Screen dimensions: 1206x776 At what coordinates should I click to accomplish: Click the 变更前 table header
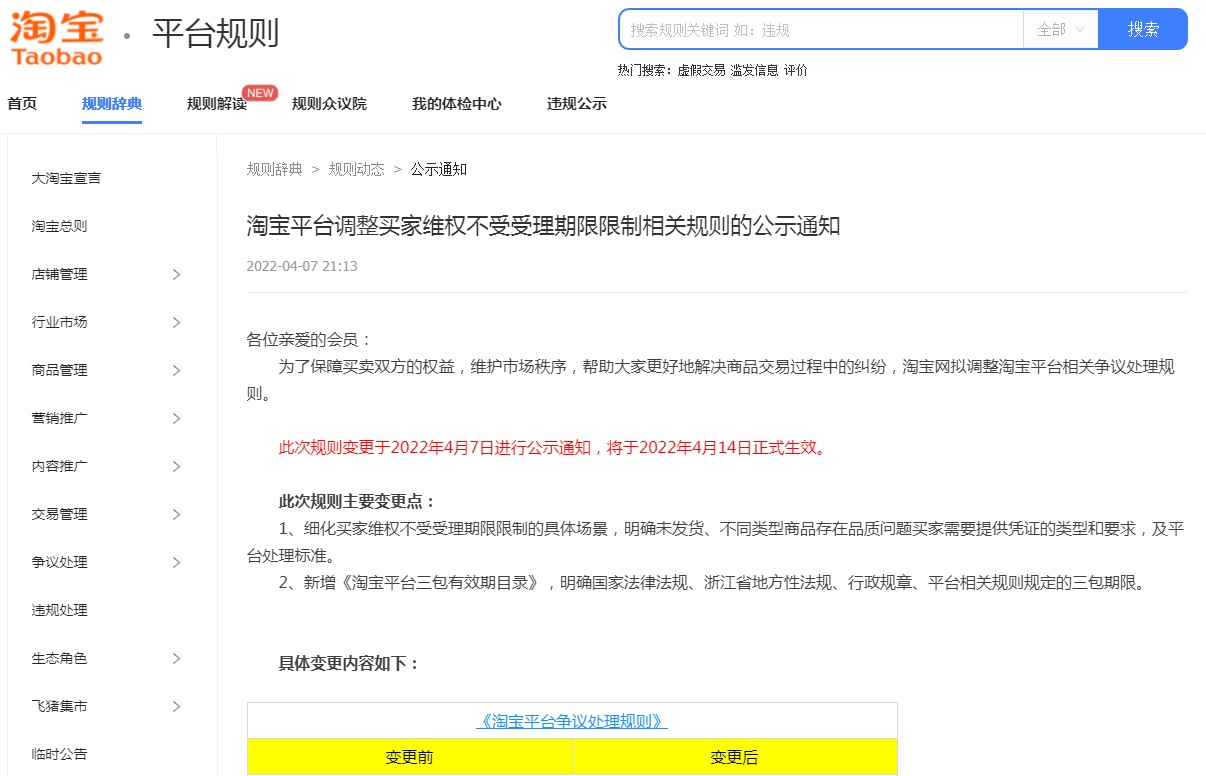pos(410,757)
